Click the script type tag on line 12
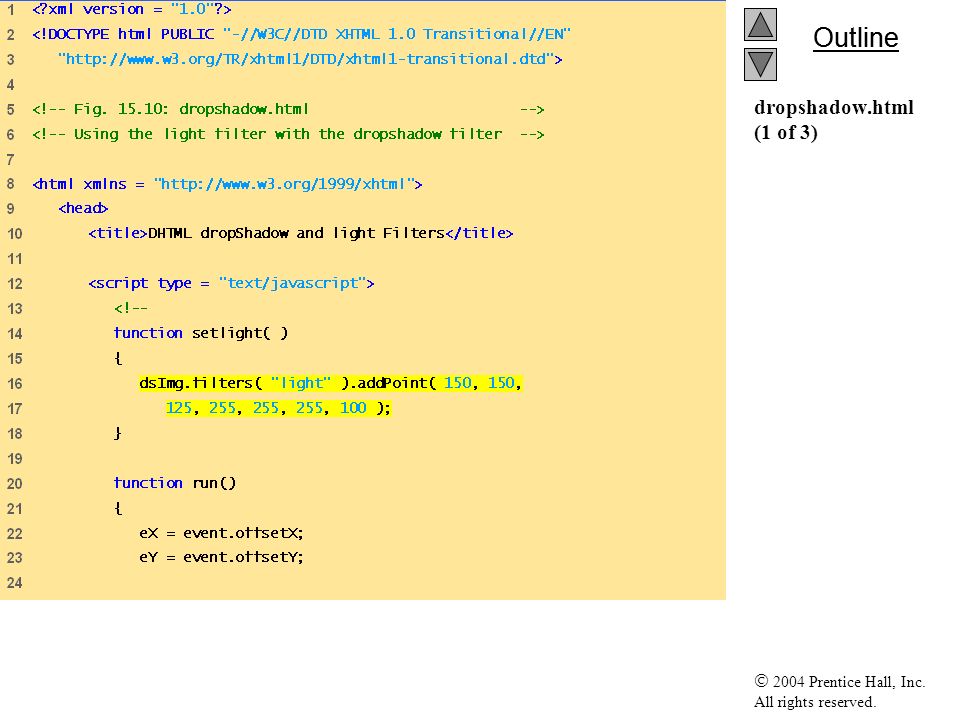 tap(231, 283)
